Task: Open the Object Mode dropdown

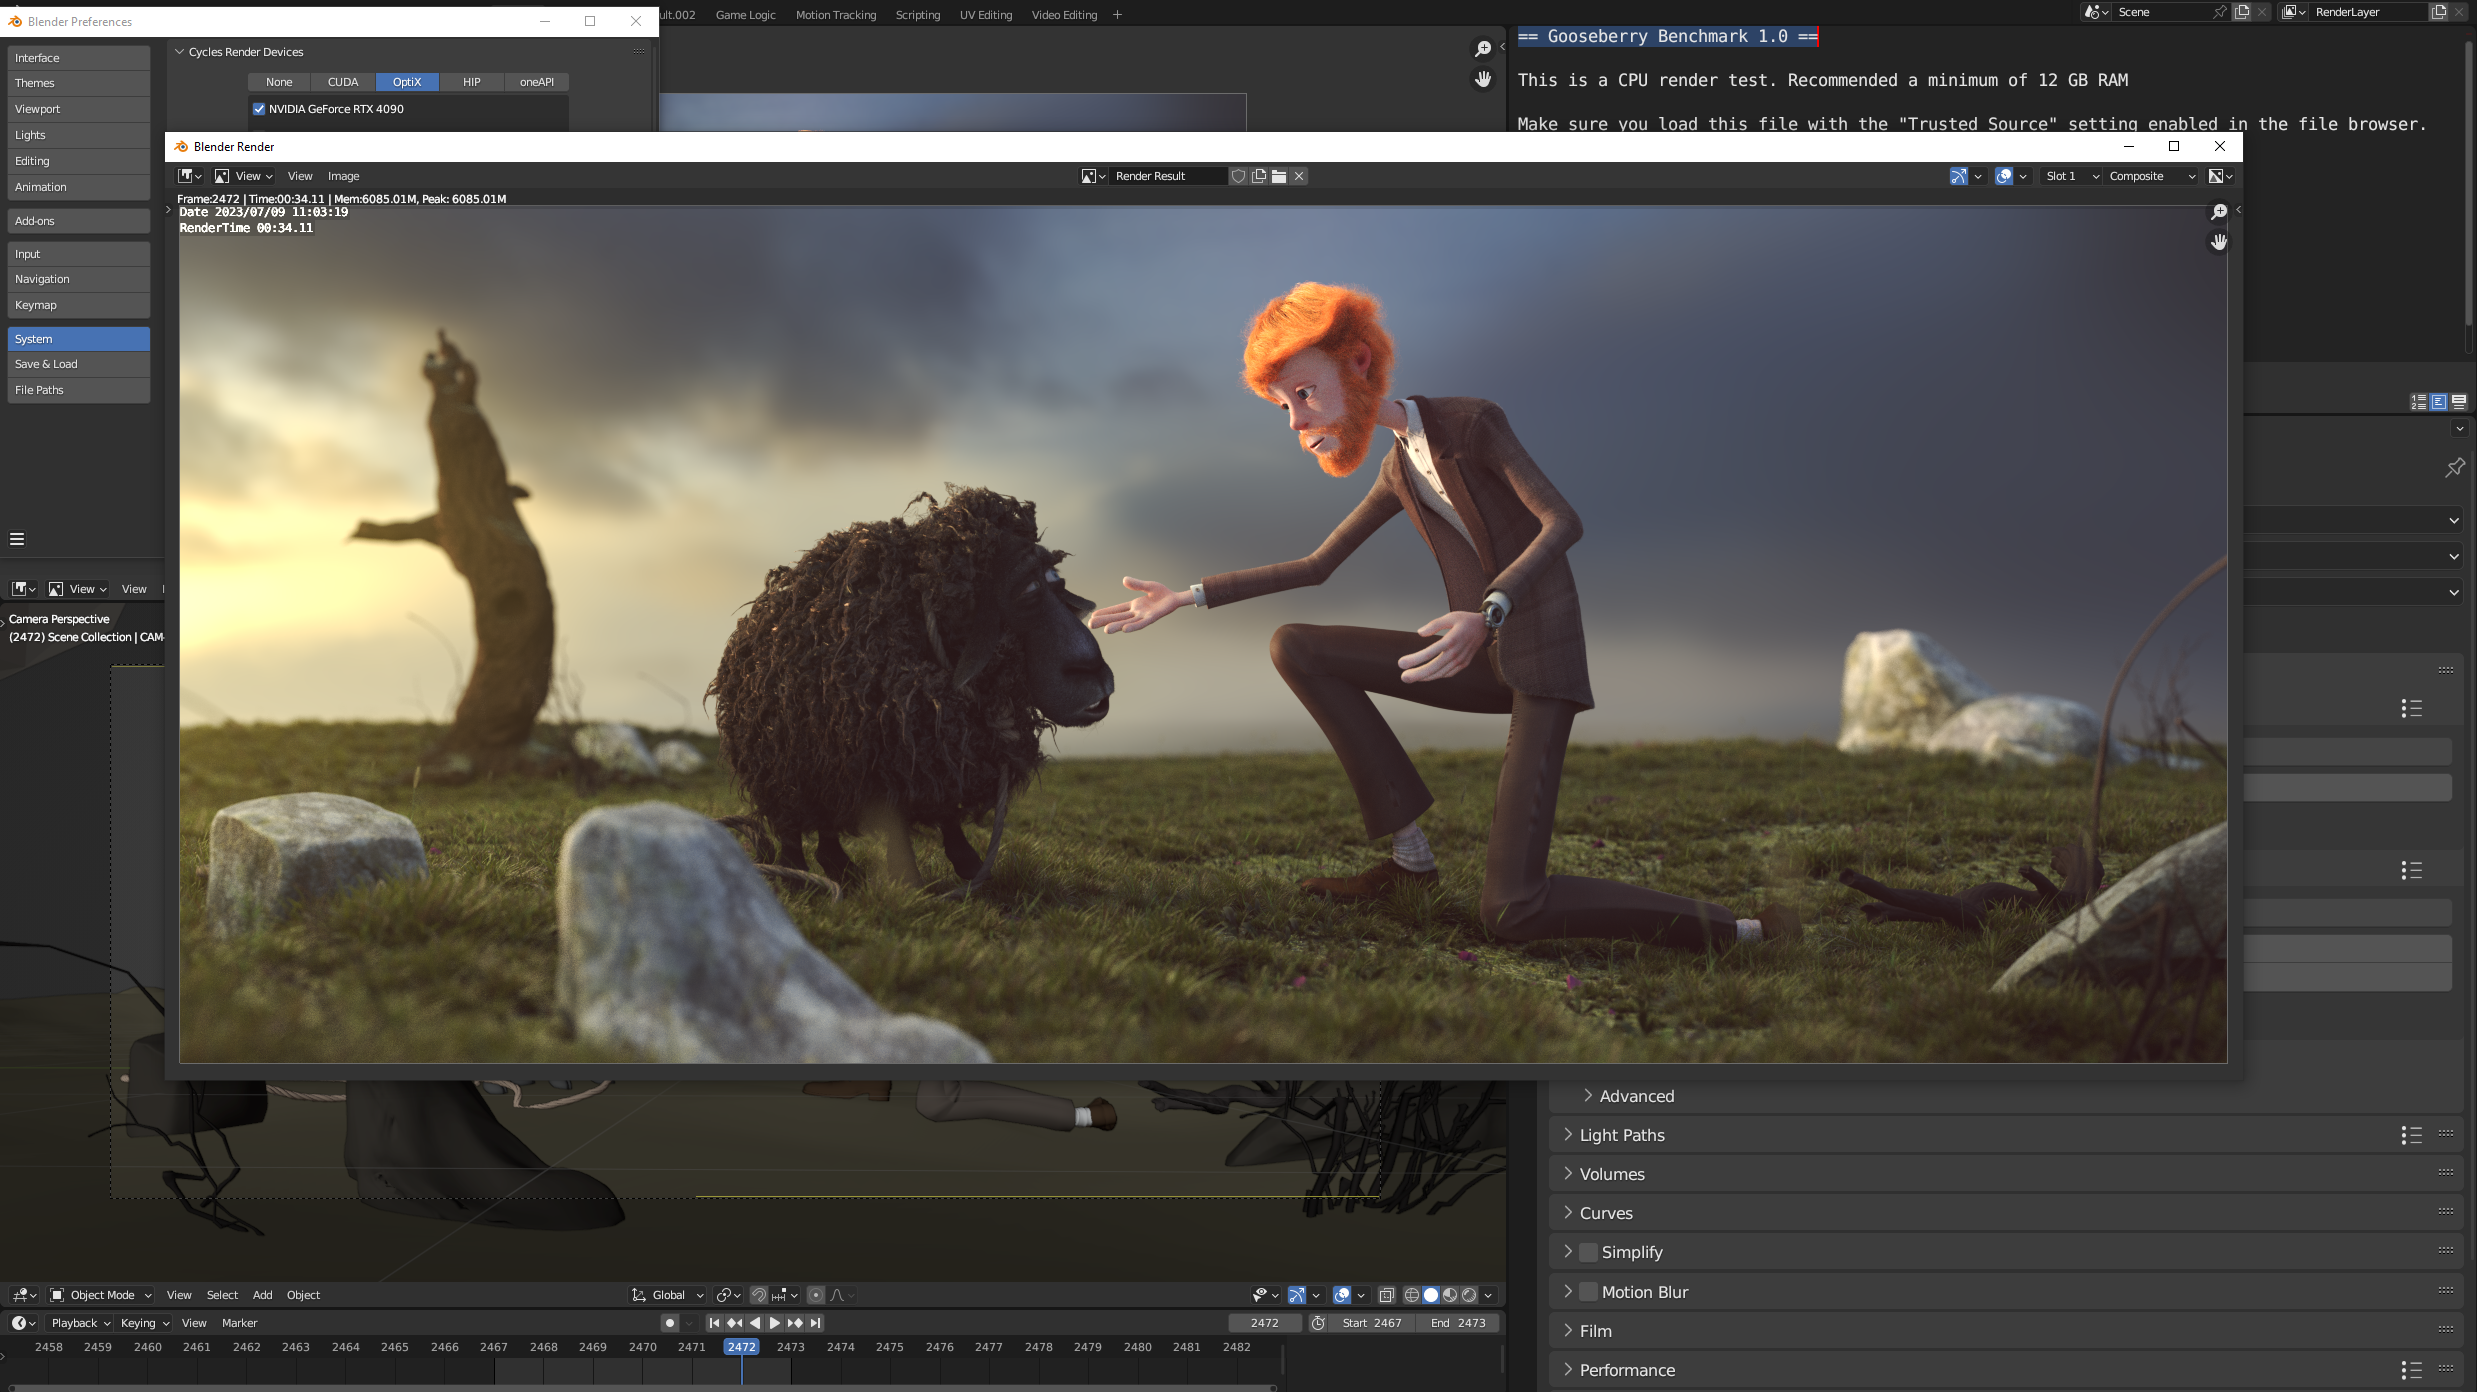Action: point(101,1295)
